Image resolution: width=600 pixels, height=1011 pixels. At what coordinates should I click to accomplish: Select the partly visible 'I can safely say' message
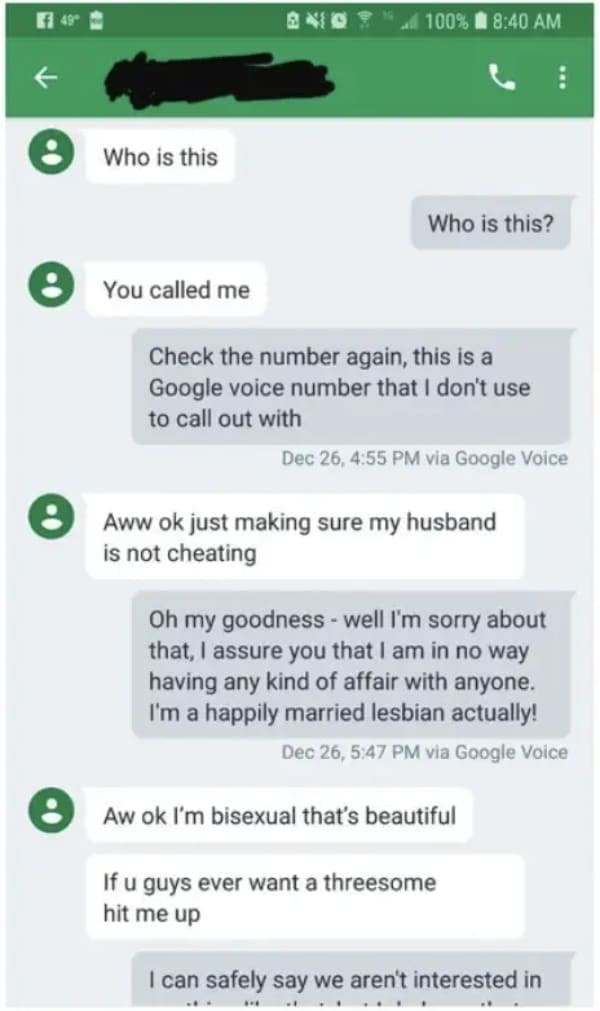click(352, 979)
